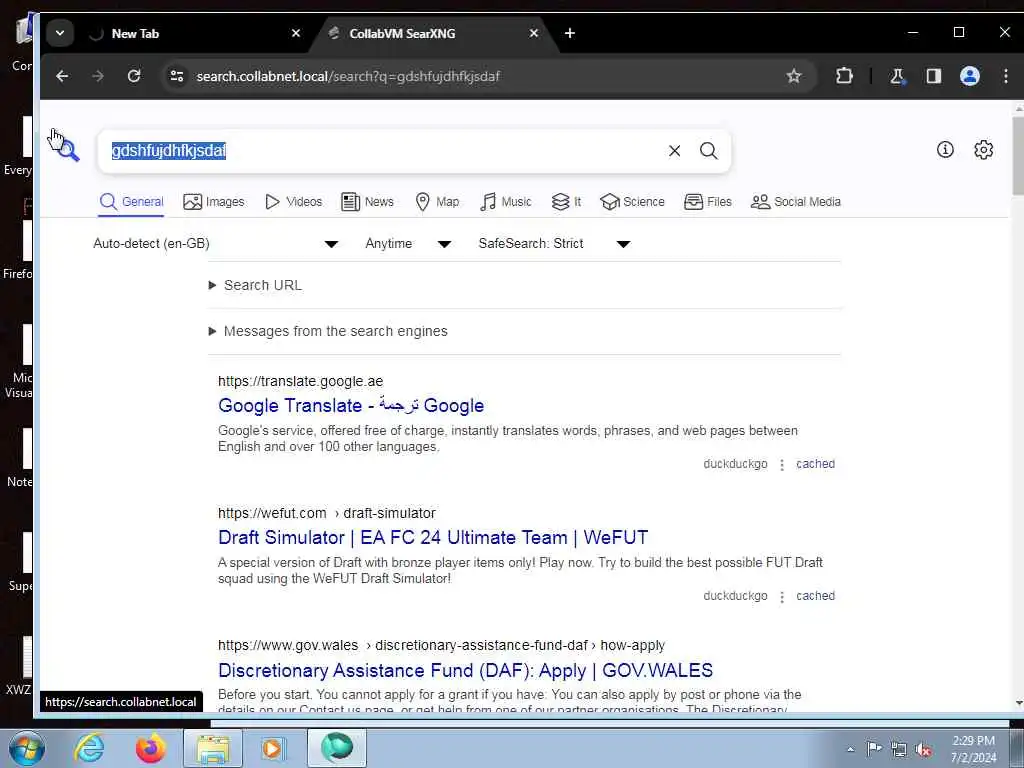Viewport: 1024px width, 768px height.
Task: Open cached link for WeFUT result
Action: [815, 596]
